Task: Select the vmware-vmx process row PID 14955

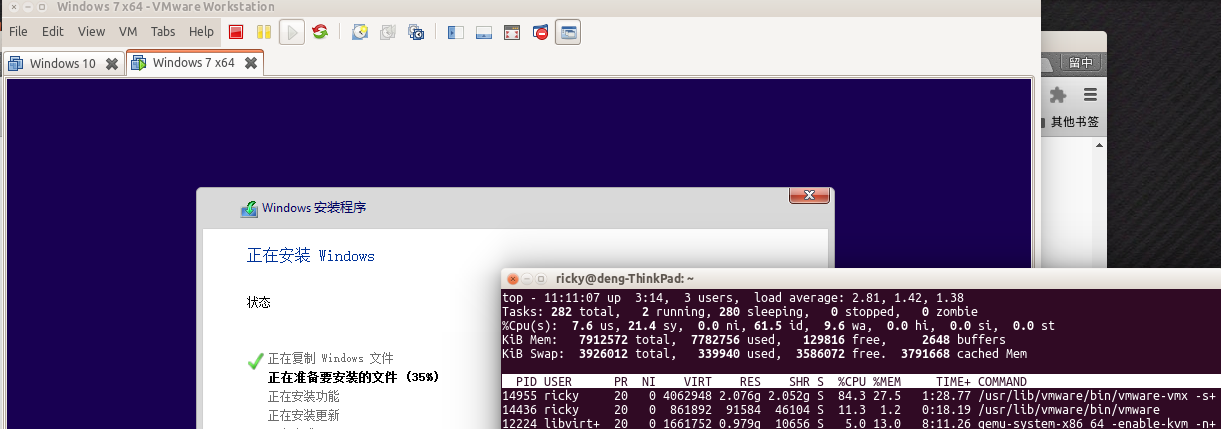Action: coord(861,396)
